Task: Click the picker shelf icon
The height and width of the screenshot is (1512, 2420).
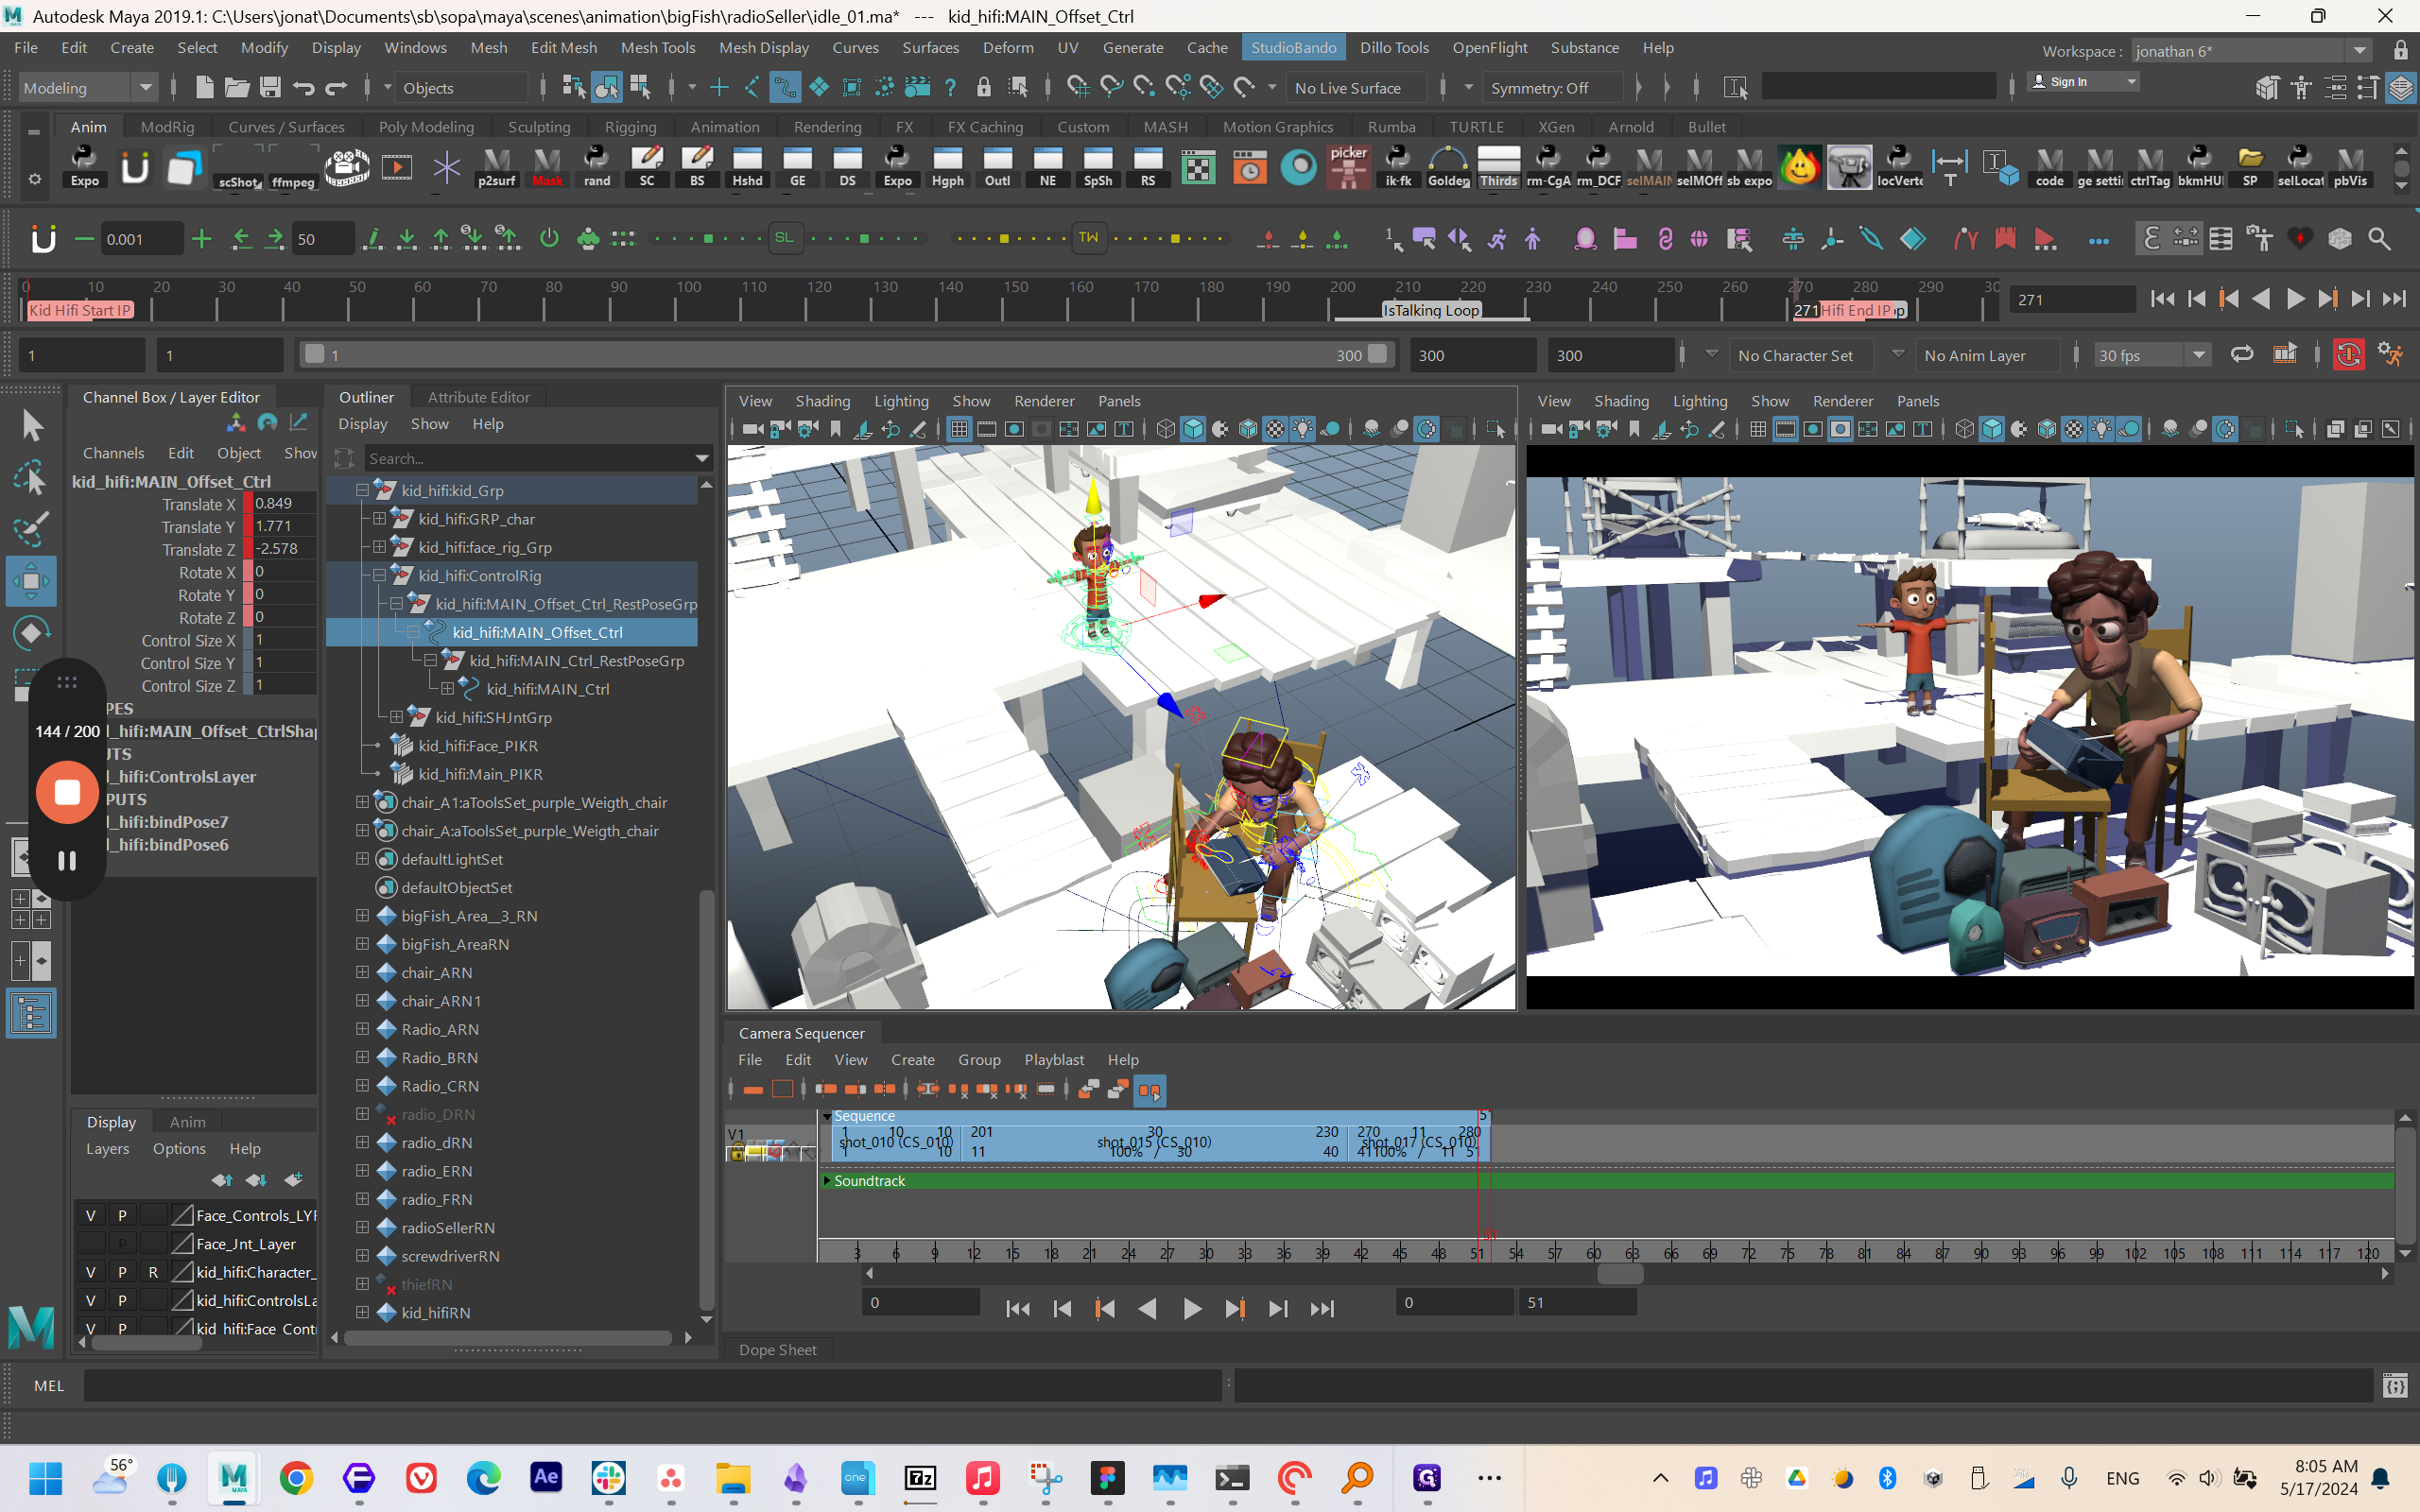Action: [1348, 166]
